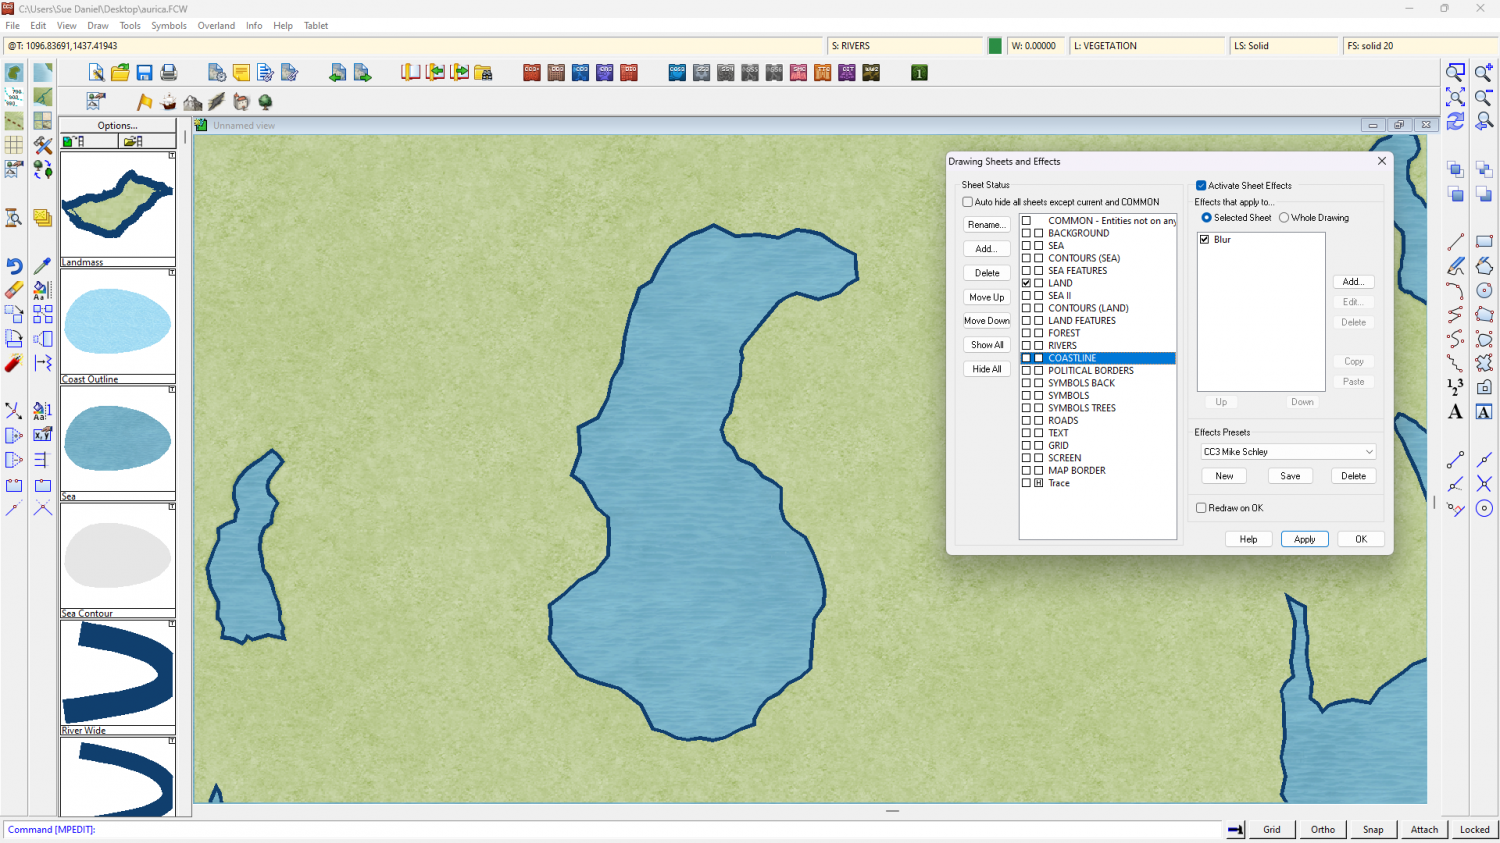The width and height of the screenshot is (1500, 843).
Task: Click the dynamite Explode tool icon
Action: pos(14,363)
